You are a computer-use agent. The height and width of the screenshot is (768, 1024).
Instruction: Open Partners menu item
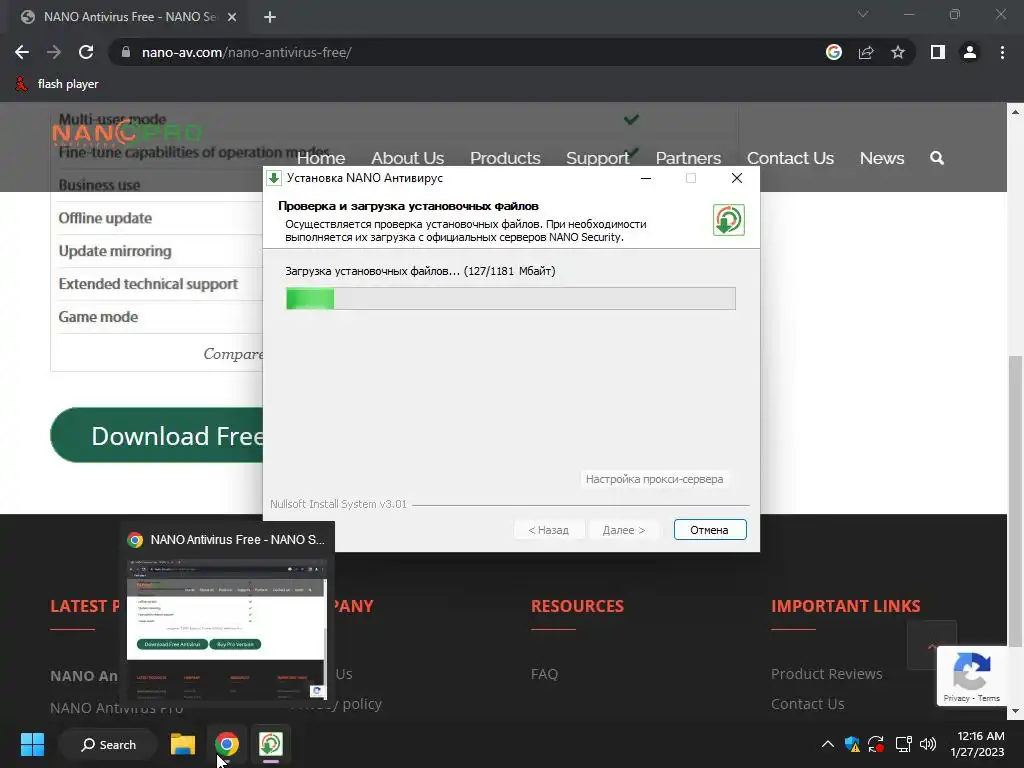point(688,158)
